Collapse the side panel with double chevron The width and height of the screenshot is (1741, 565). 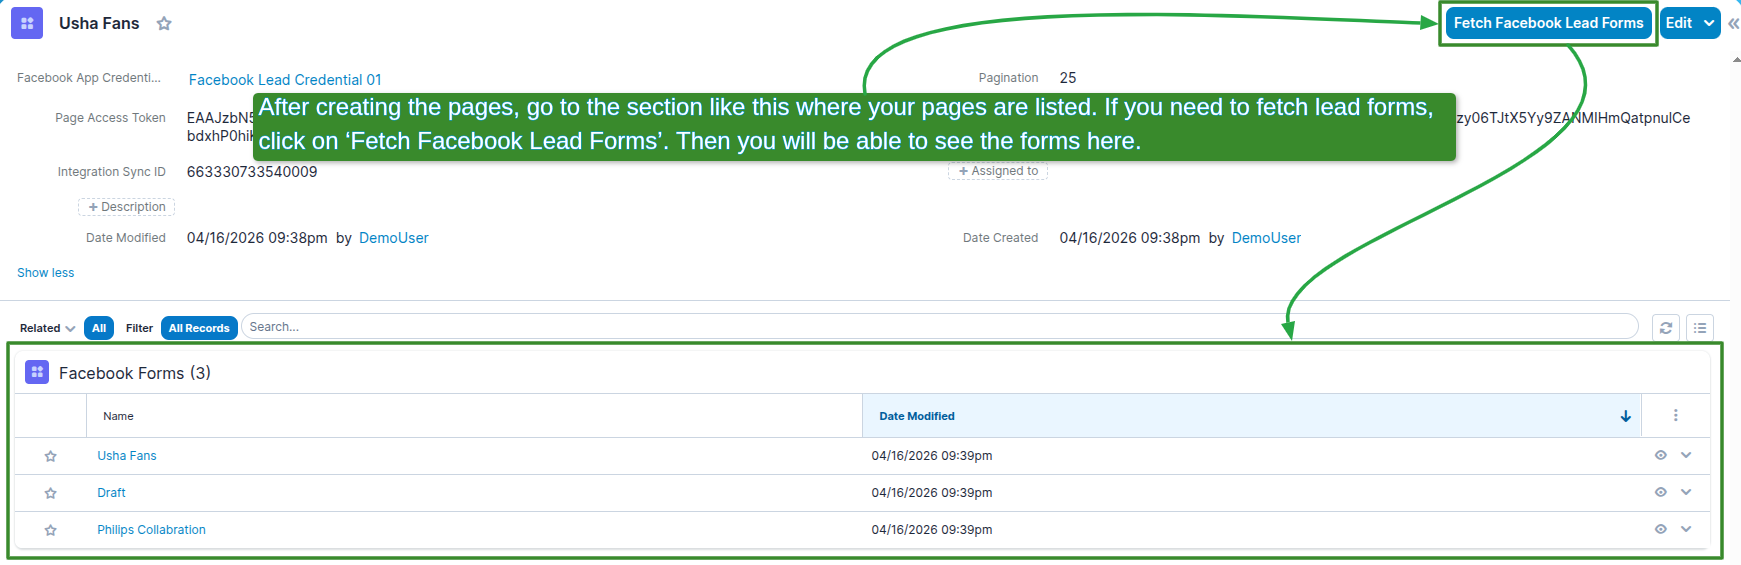coord(1733,23)
